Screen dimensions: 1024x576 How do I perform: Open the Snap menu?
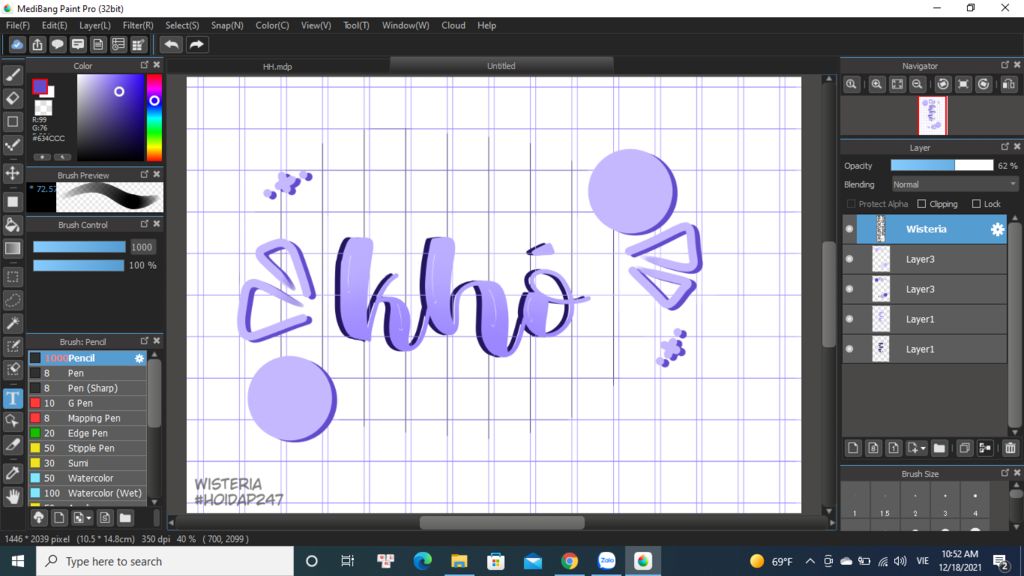(x=227, y=25)
